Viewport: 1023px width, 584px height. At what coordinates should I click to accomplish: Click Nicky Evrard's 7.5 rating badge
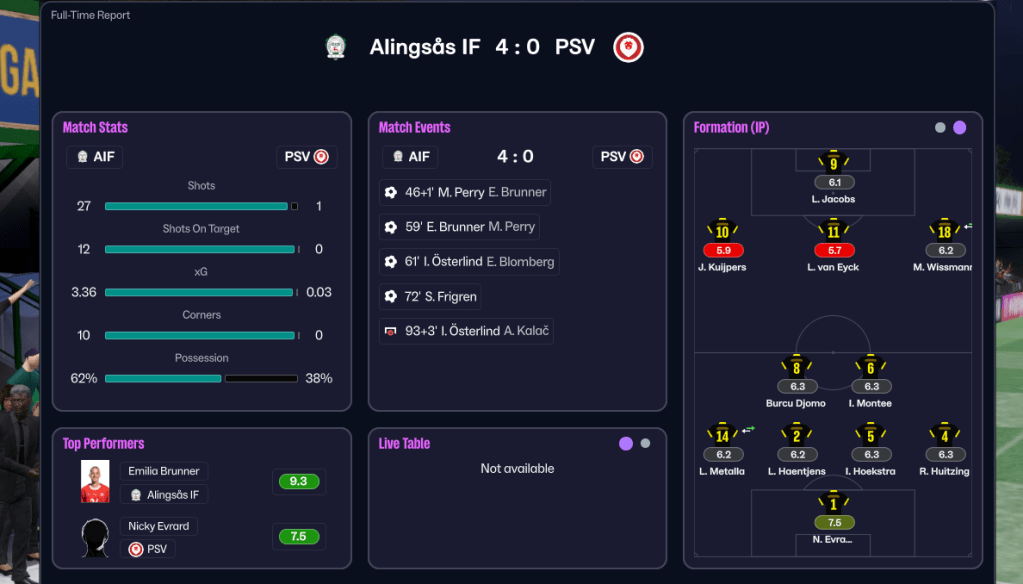(x=298, y=537)
